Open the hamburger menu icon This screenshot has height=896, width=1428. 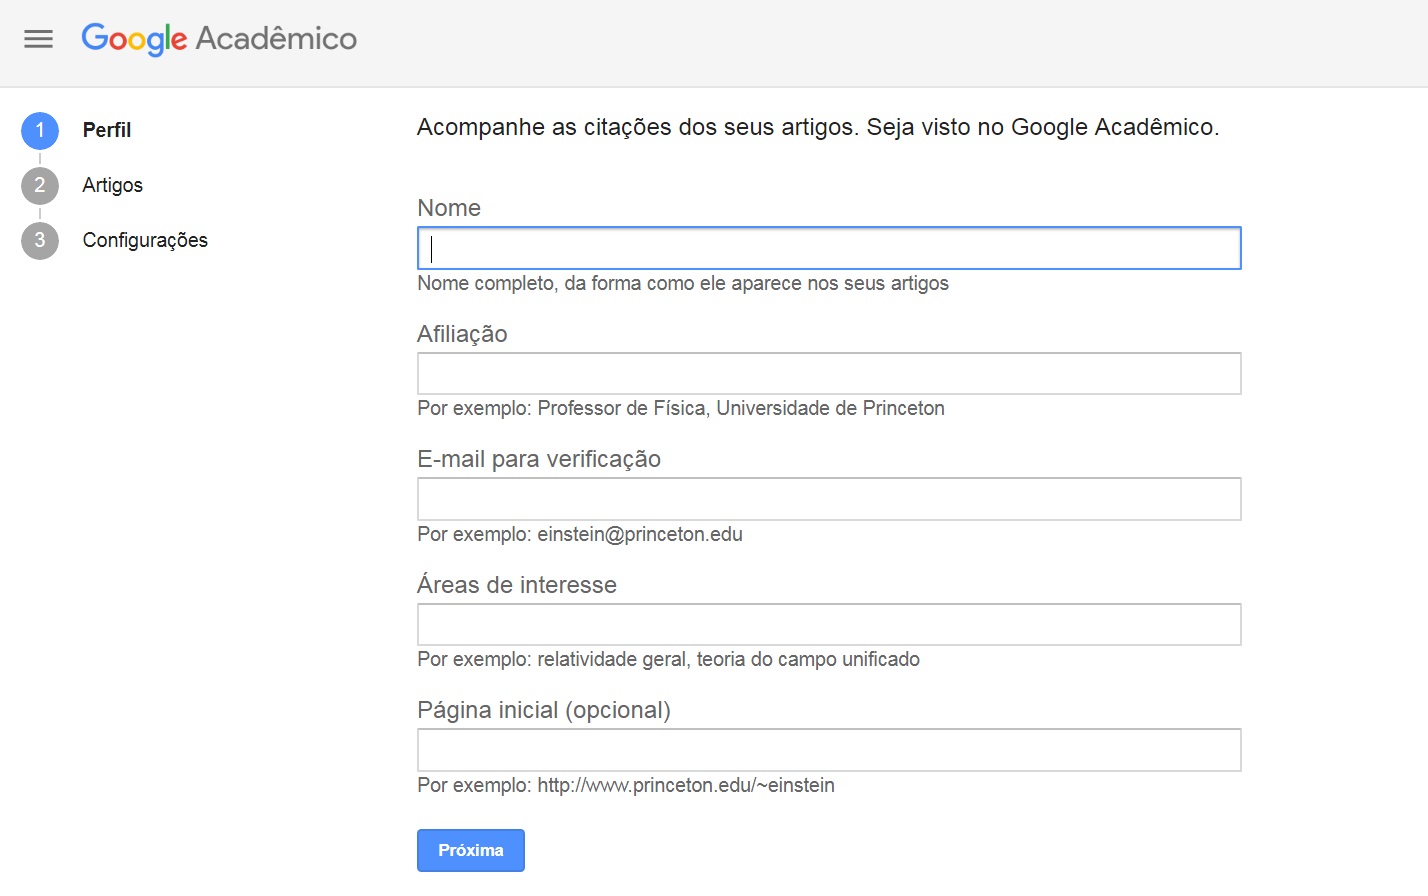tap(38, 39)
